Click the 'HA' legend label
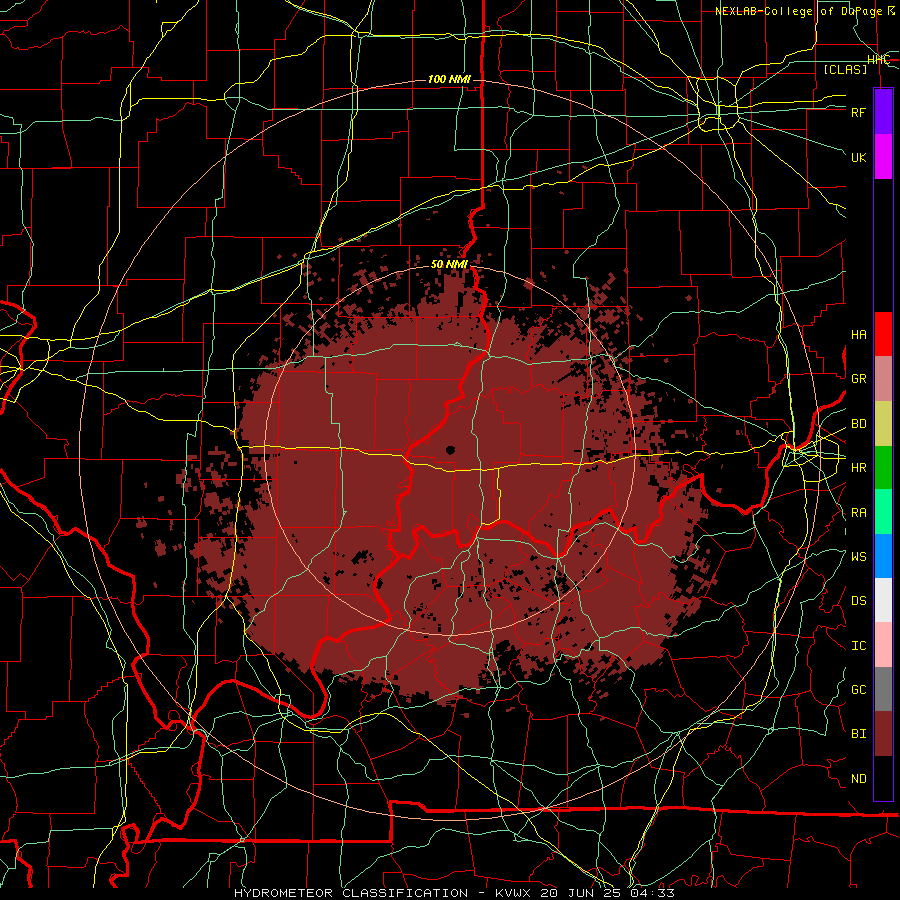Image resolution: width=900 pixels, height=900 pixels. pos(859,335)
